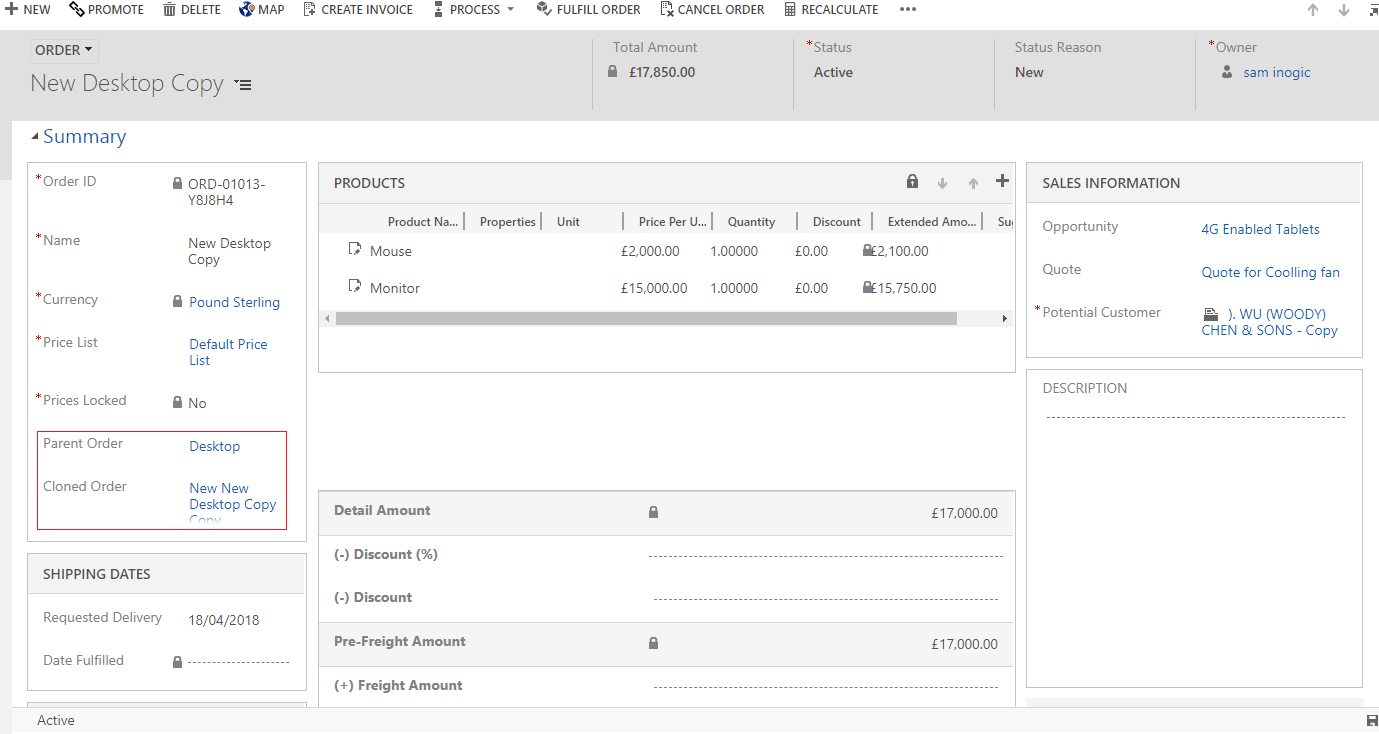Click the Properties column header

point(508,222)
